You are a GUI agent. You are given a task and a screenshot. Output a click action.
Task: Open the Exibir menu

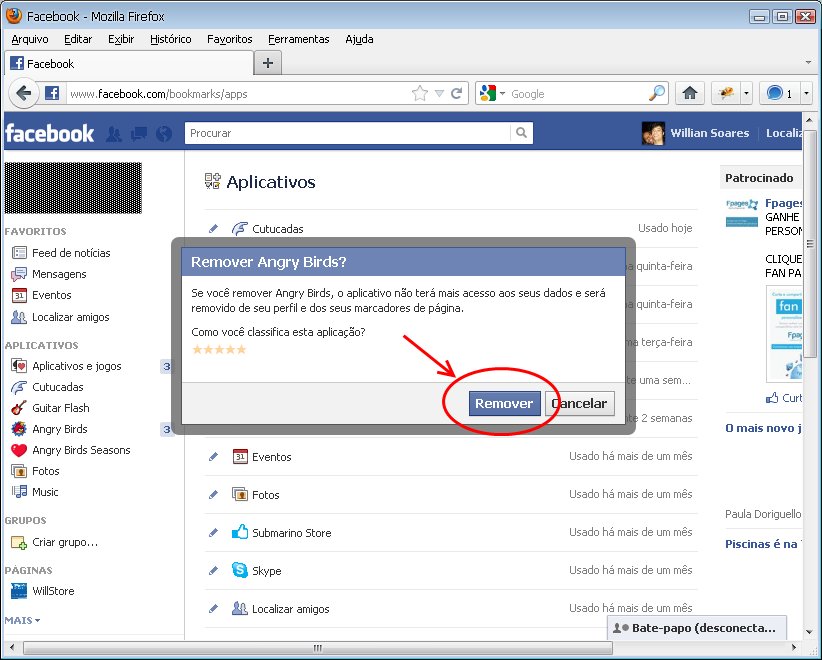pyautogui.click(x=121, y=39)
